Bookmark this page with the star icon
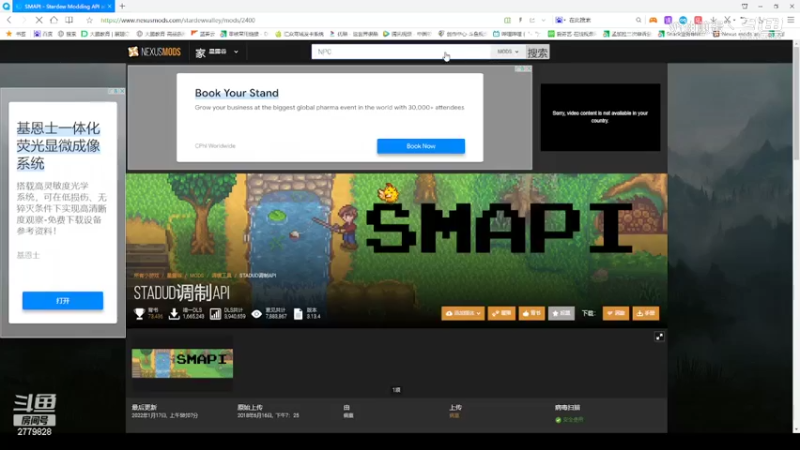800x450 pixels. click(89, 20)
